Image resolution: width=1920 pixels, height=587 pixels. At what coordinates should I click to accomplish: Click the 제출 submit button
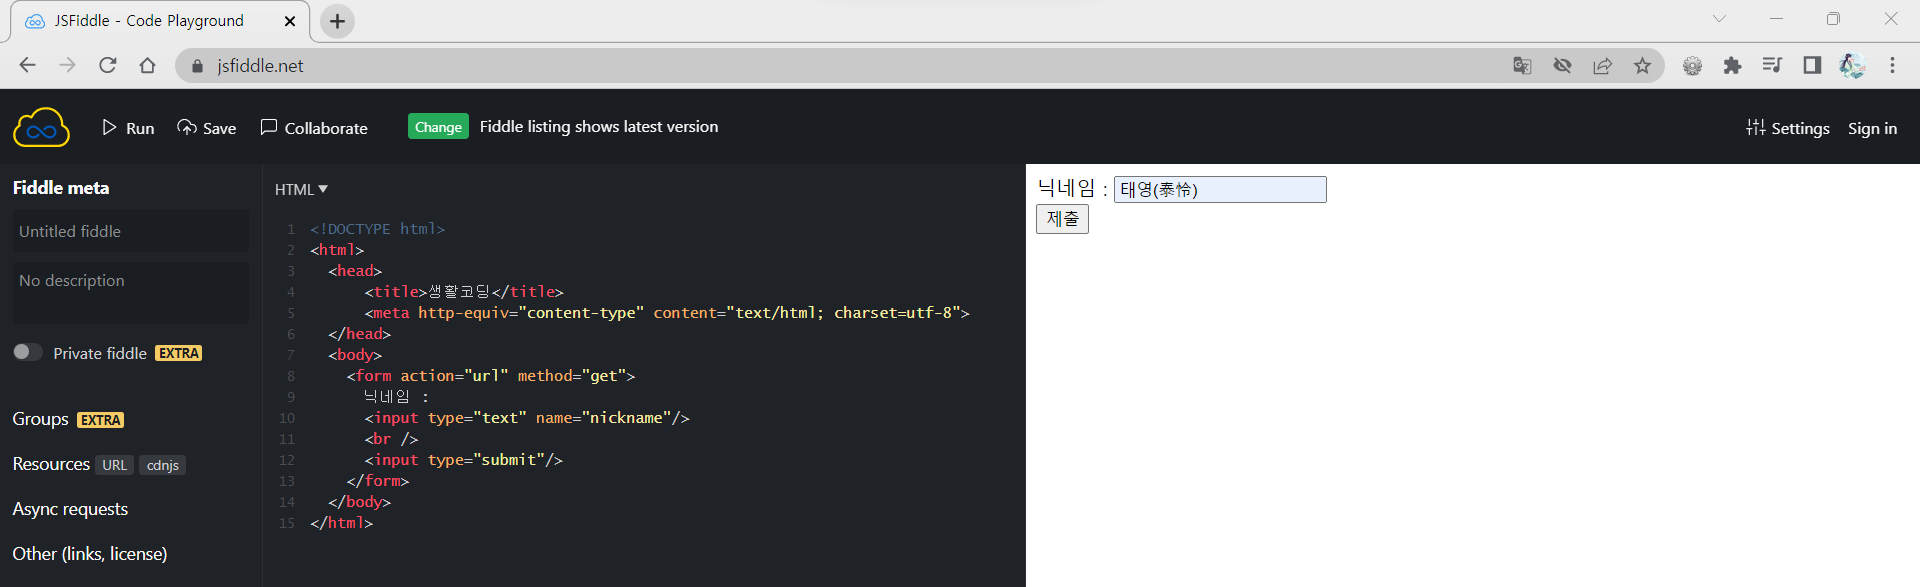tap(1062, 219)
